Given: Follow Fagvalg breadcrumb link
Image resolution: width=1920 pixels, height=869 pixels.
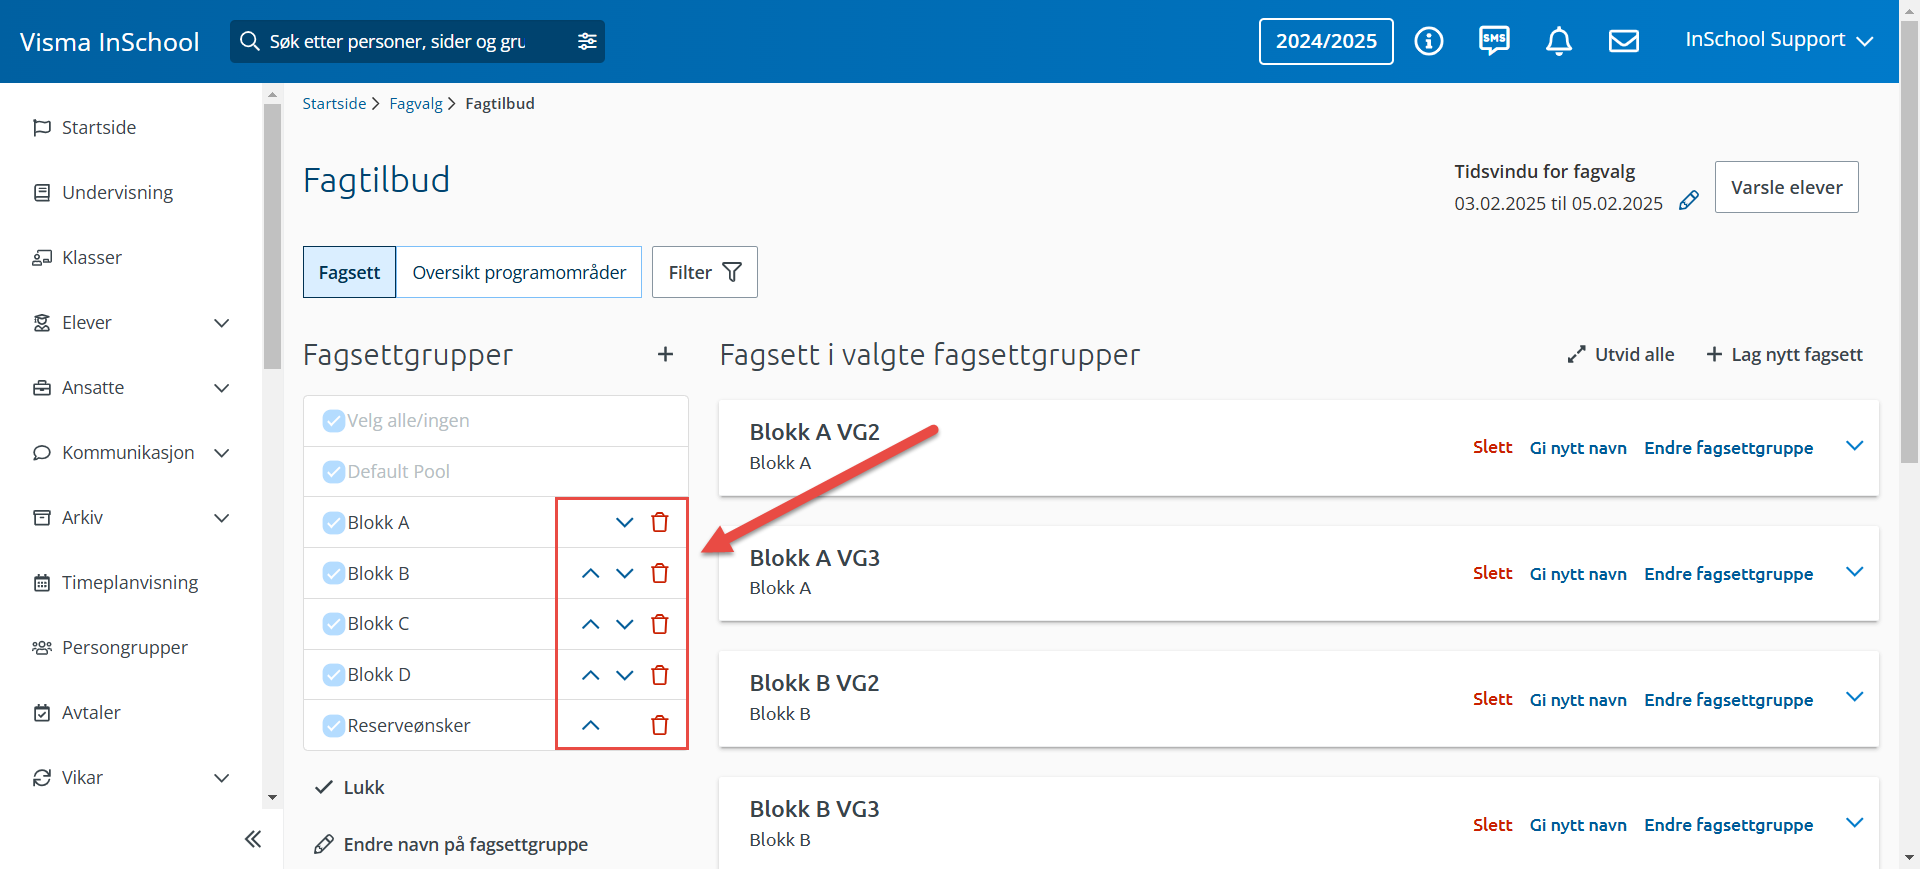Looking at the screenshot, I should point(416,104).
